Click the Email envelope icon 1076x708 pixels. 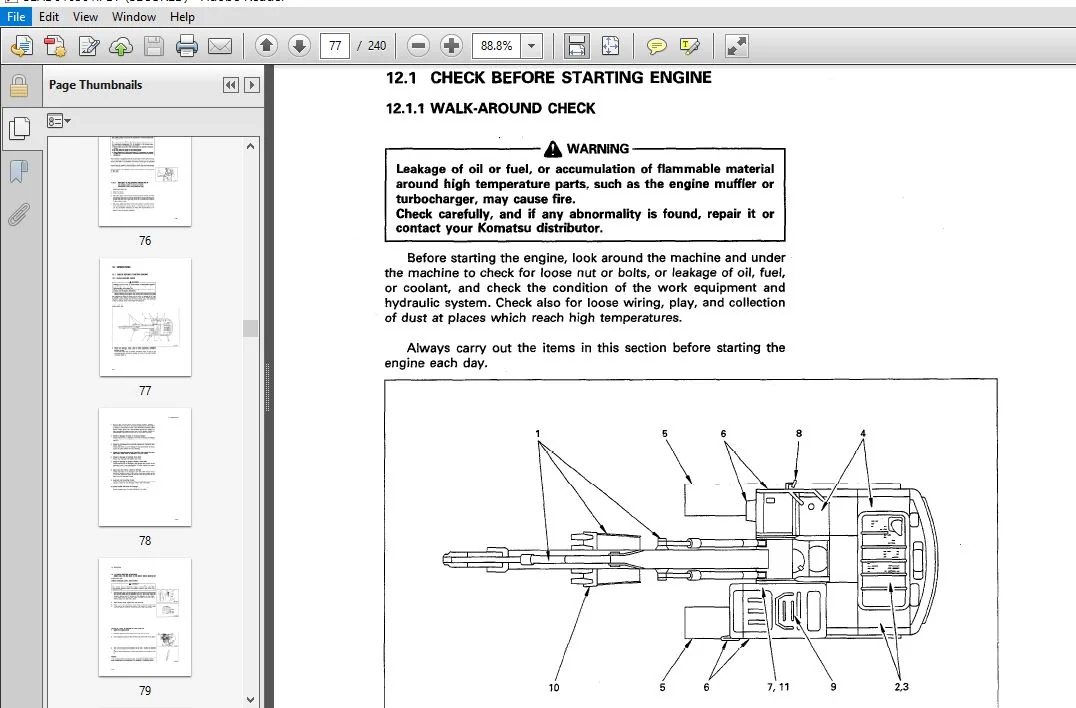click(x=220, y=46)
